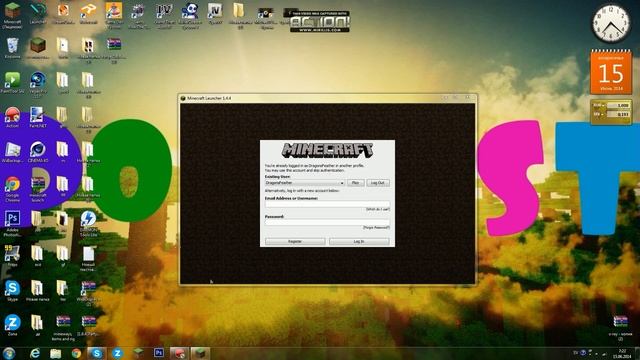
Task: Click the calendar gadget showing 15
Action: click(x=611, y=72)
